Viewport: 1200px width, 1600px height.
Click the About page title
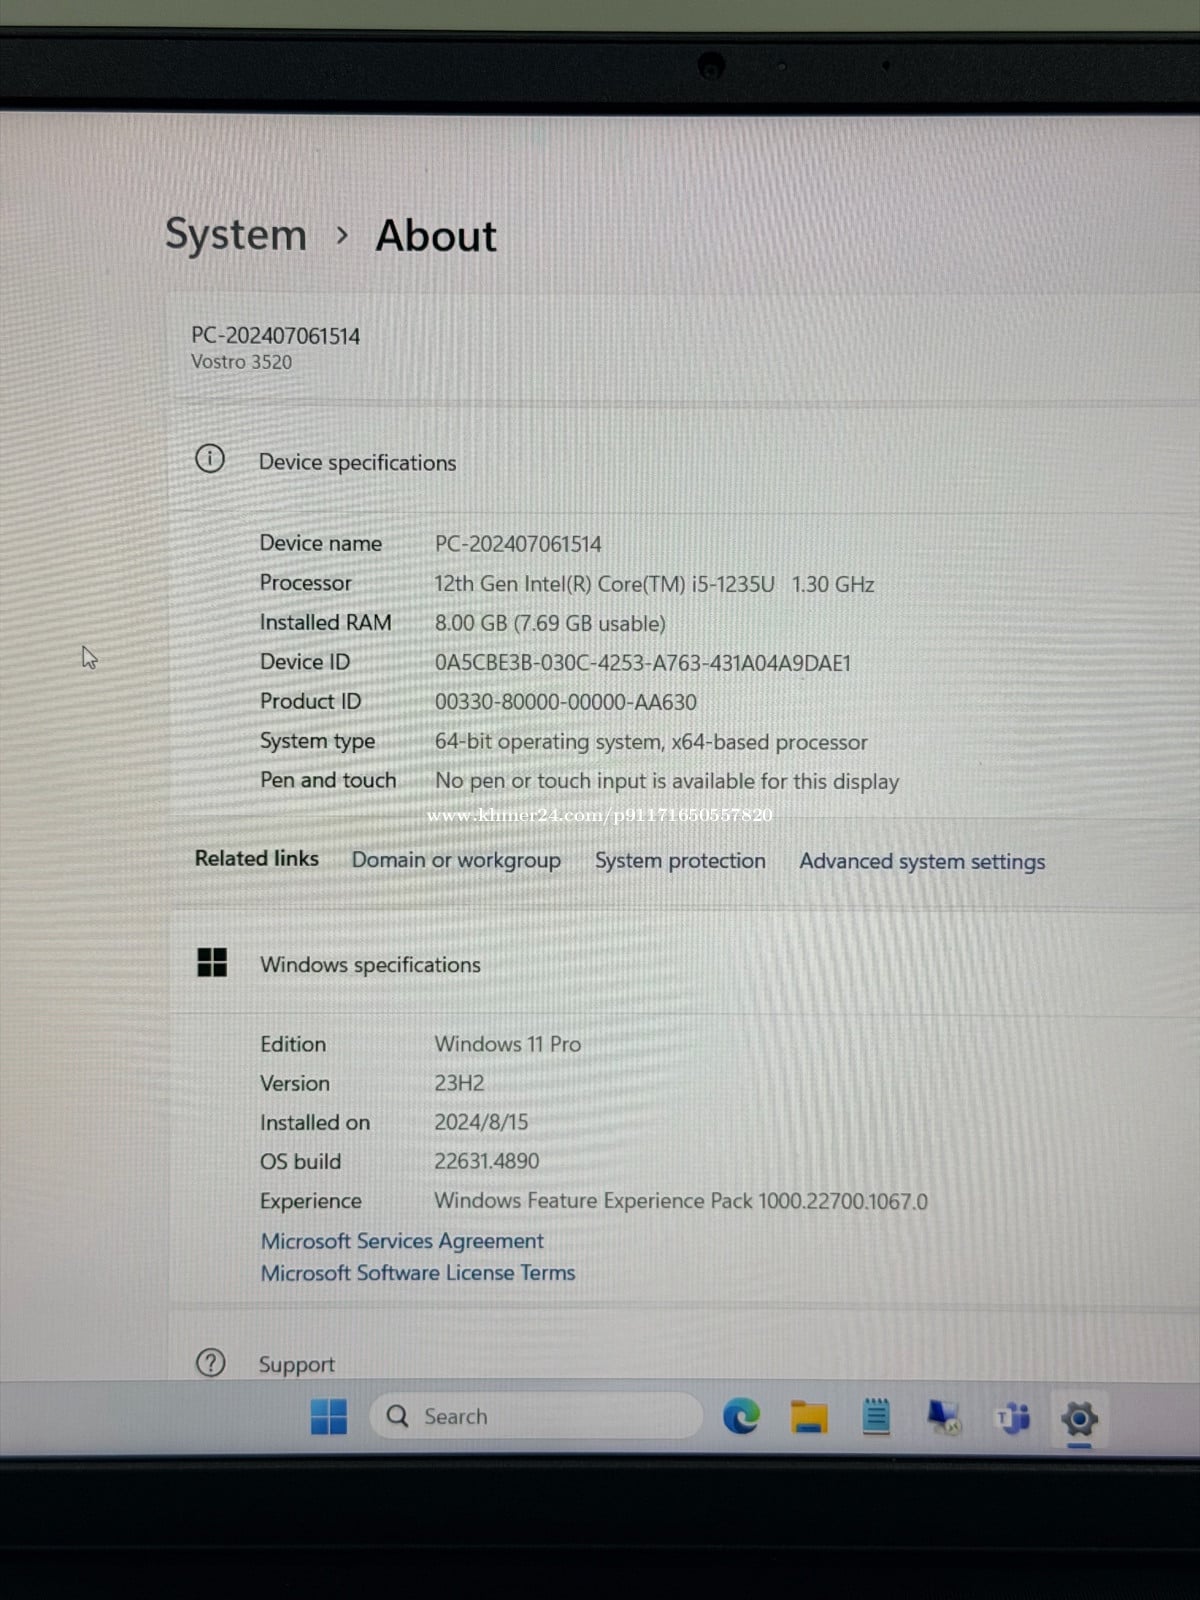436,236
